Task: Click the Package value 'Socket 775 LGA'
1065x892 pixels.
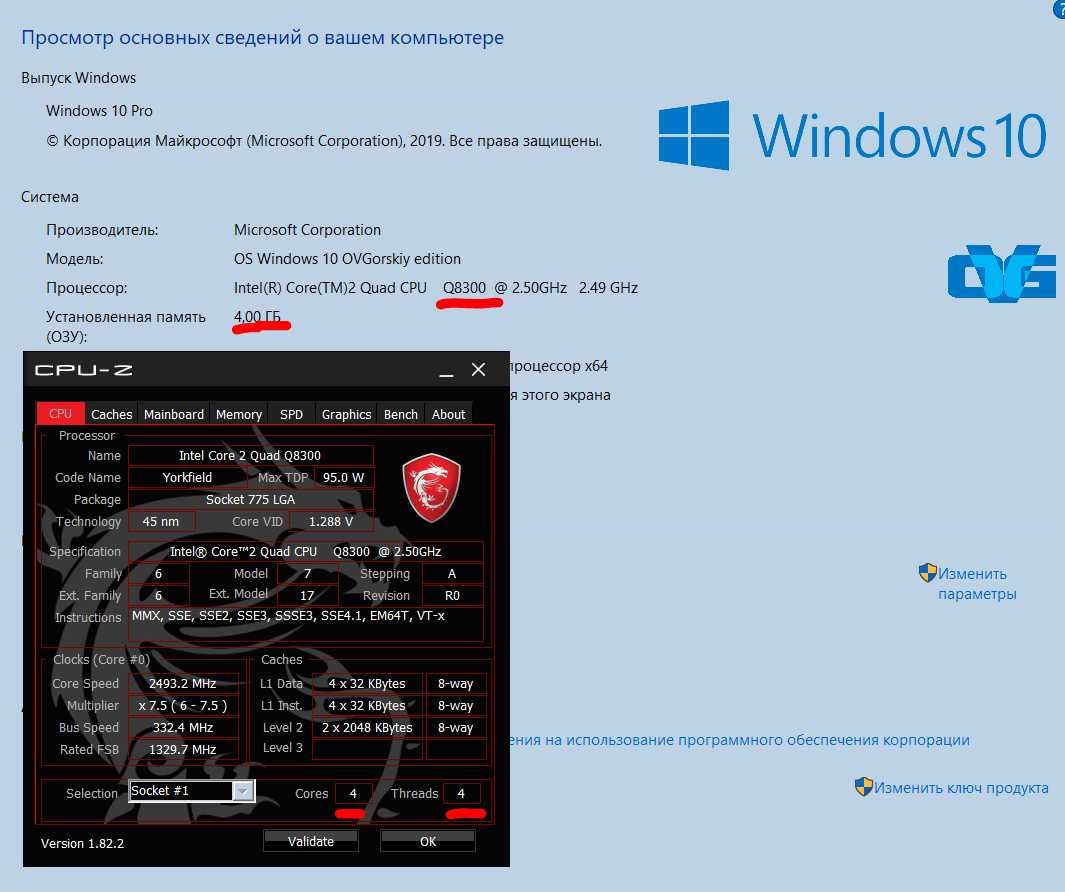Action: [250, 499]
